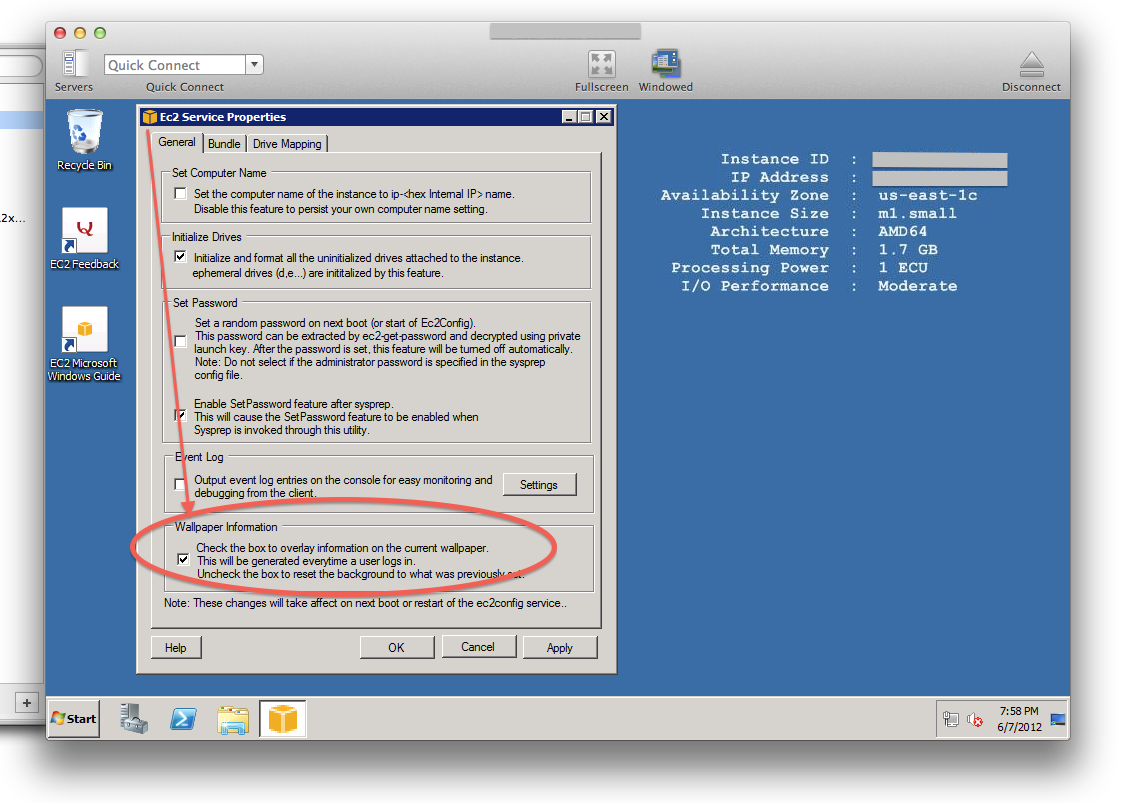Screen dimensions: 1122x803
Task: Confirm with the OK button
Action: pos(396,648)
